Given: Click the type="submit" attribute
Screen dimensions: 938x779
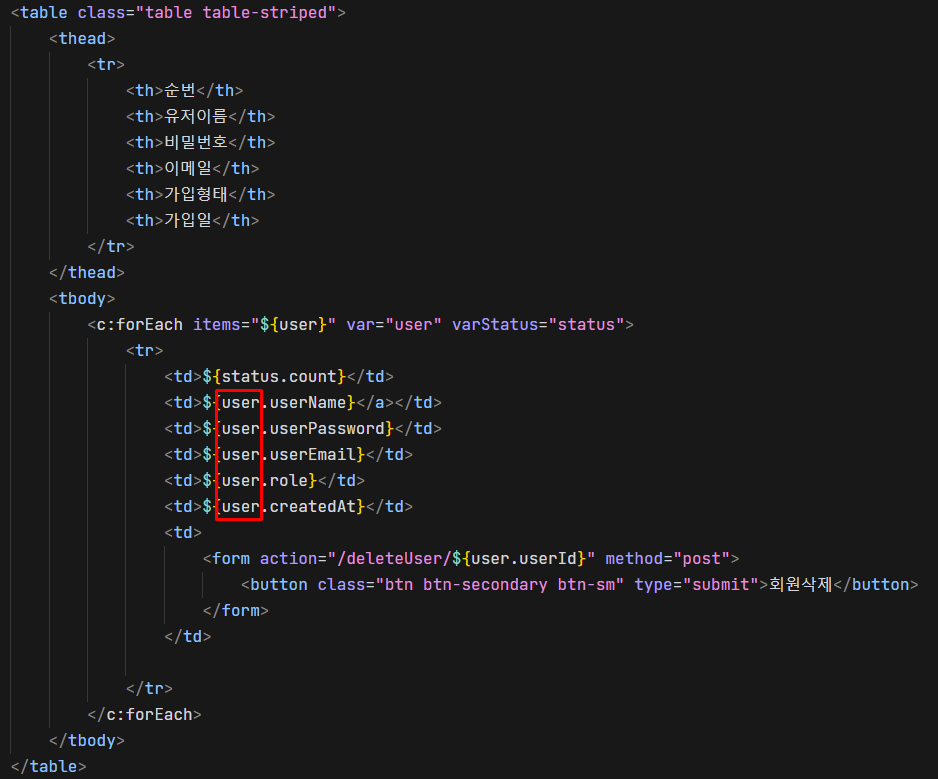Looking at the screenshot, I should point(696,585).
